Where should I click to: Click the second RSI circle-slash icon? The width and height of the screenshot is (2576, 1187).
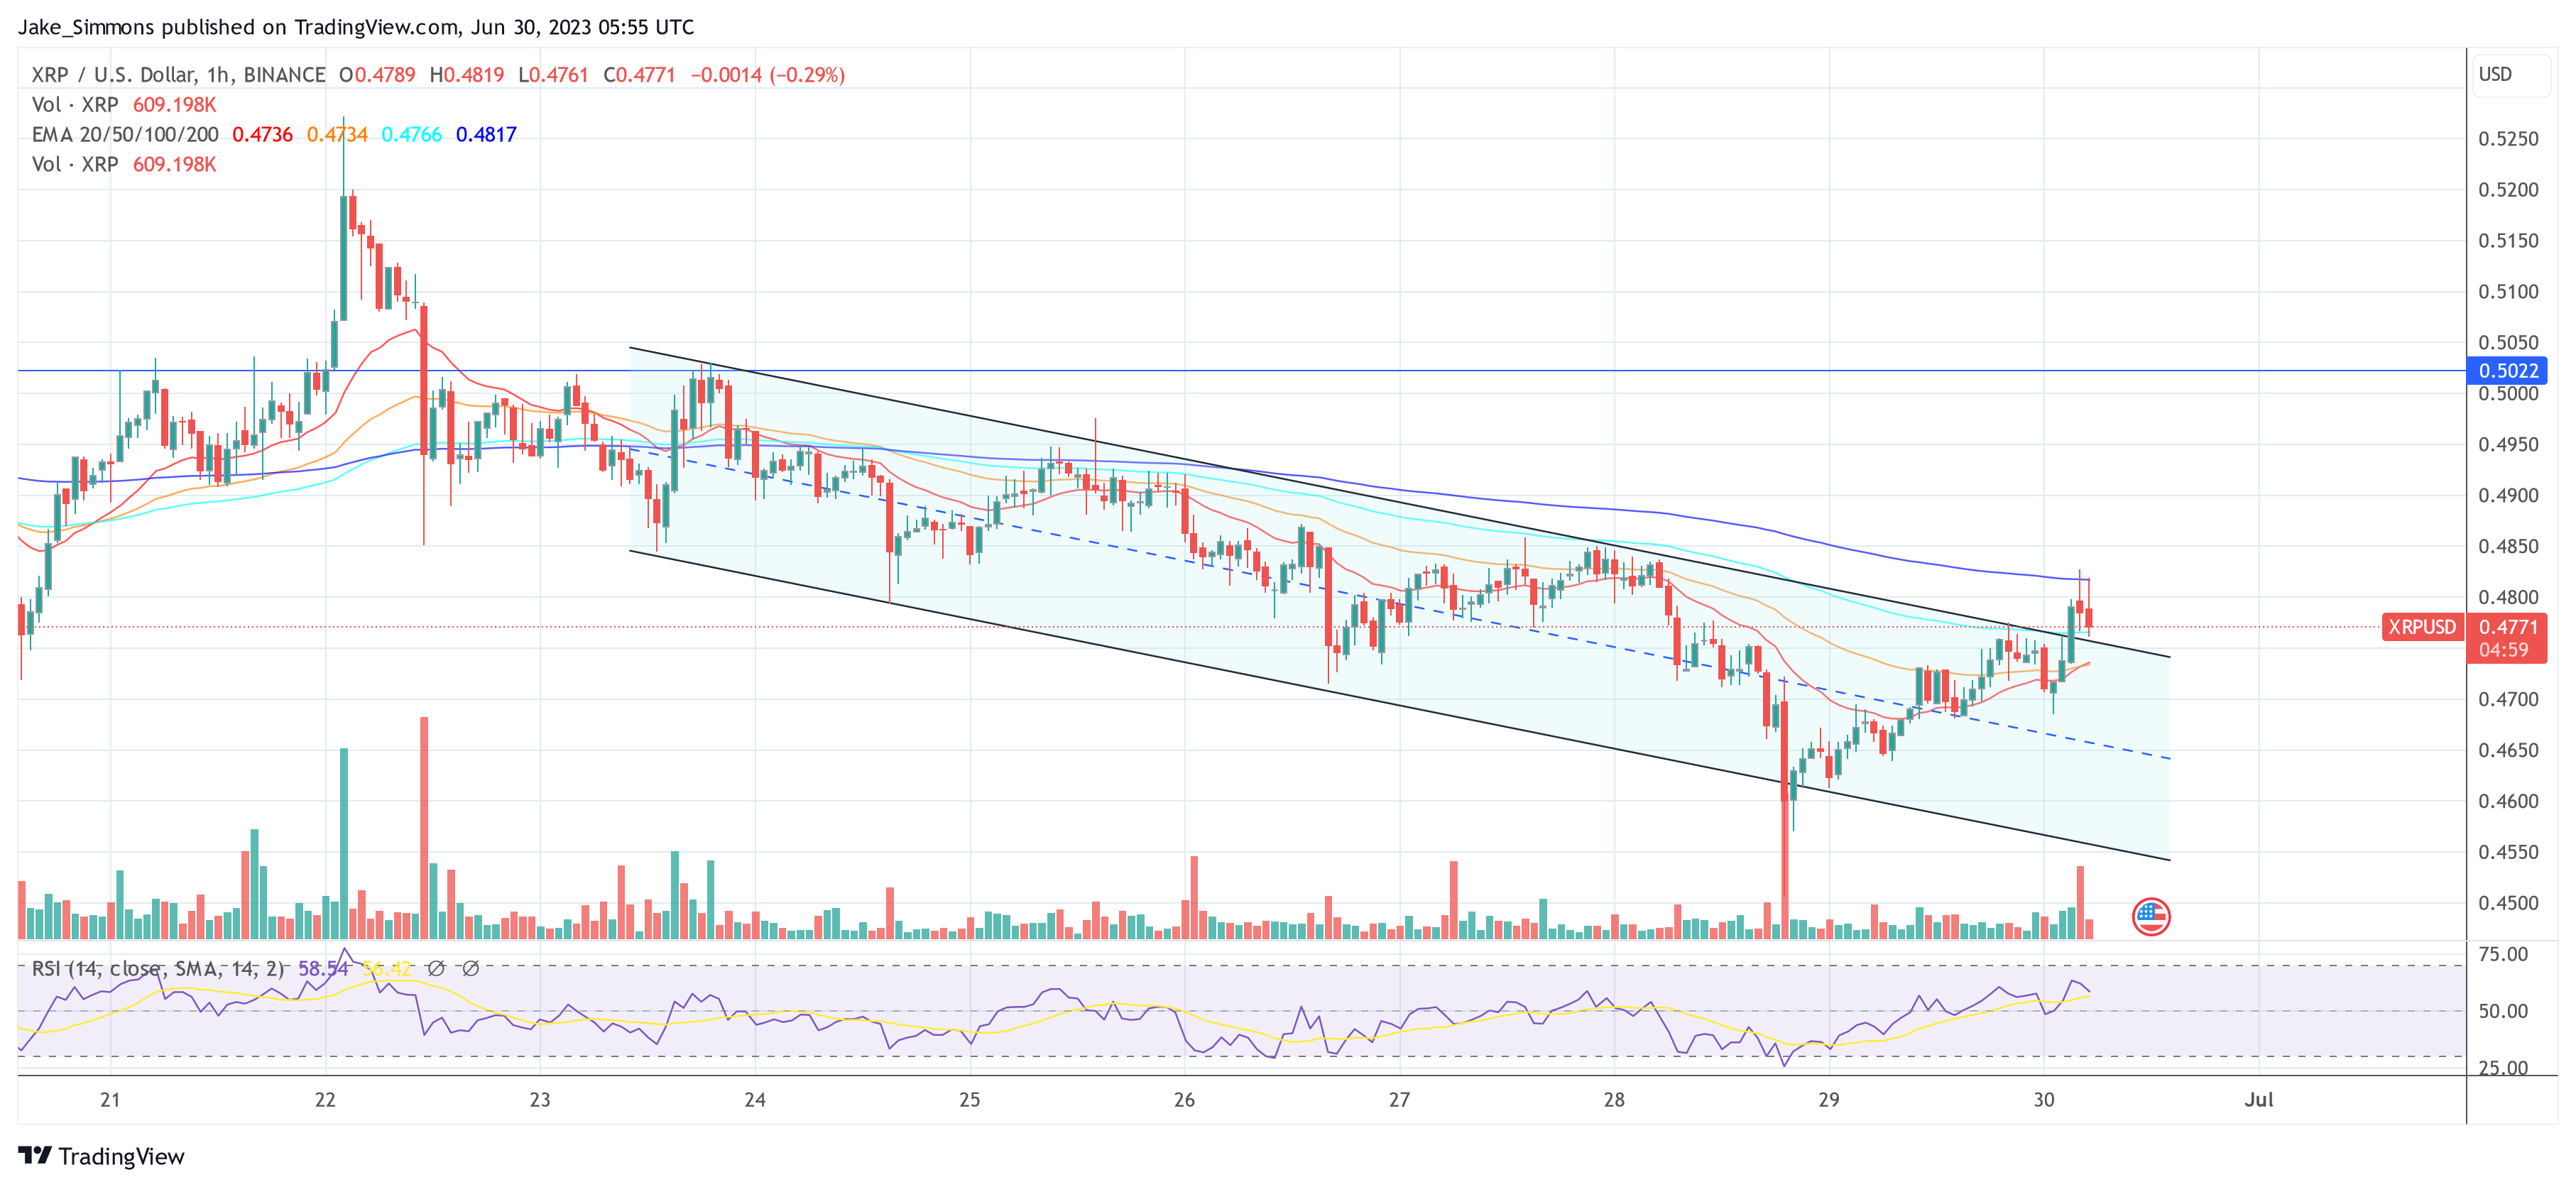pyautogui.click(x=470, y=968)
